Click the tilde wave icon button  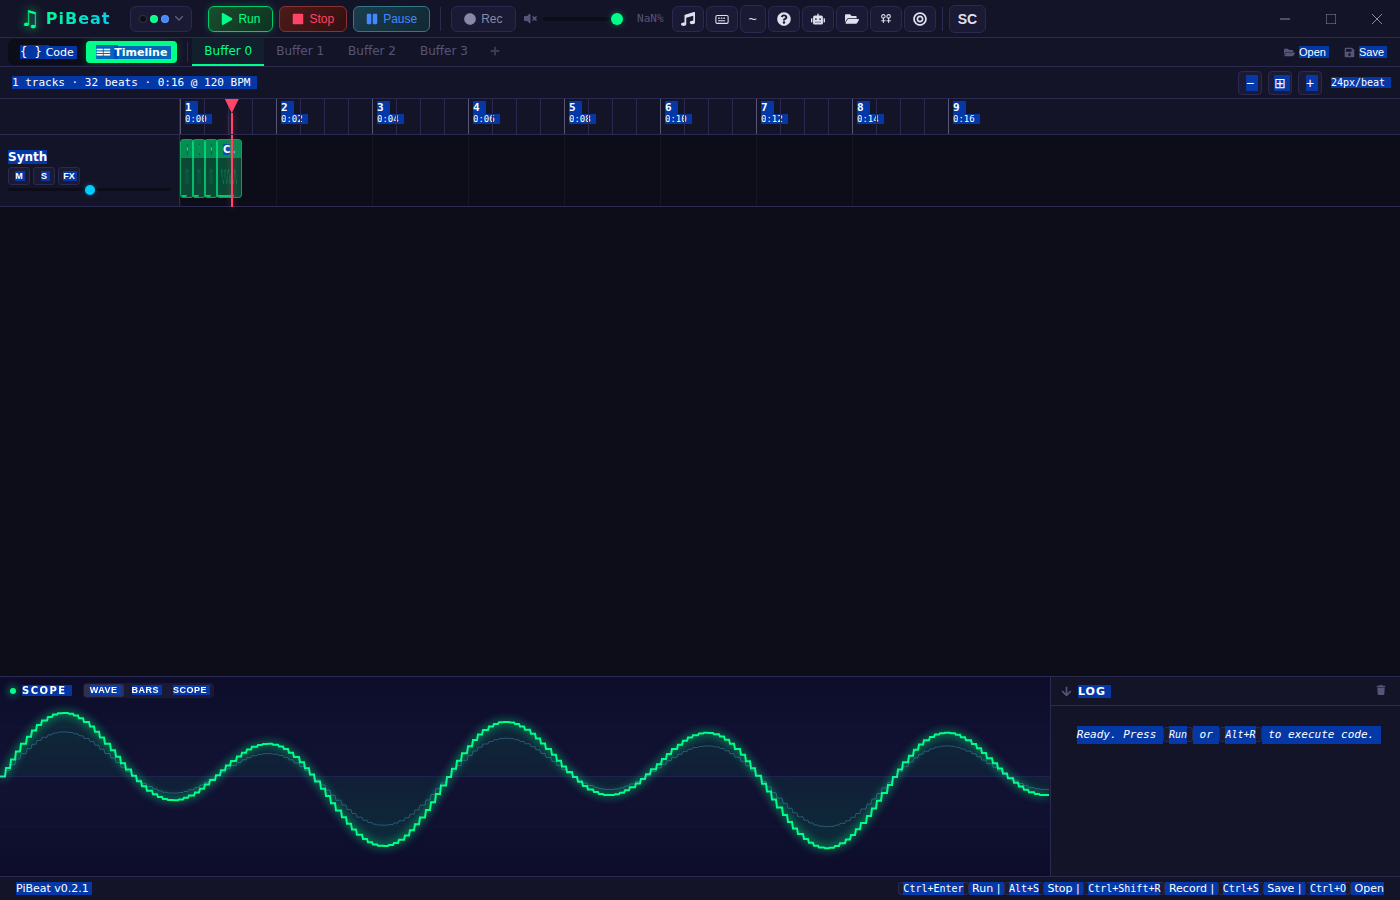[753, 19]
